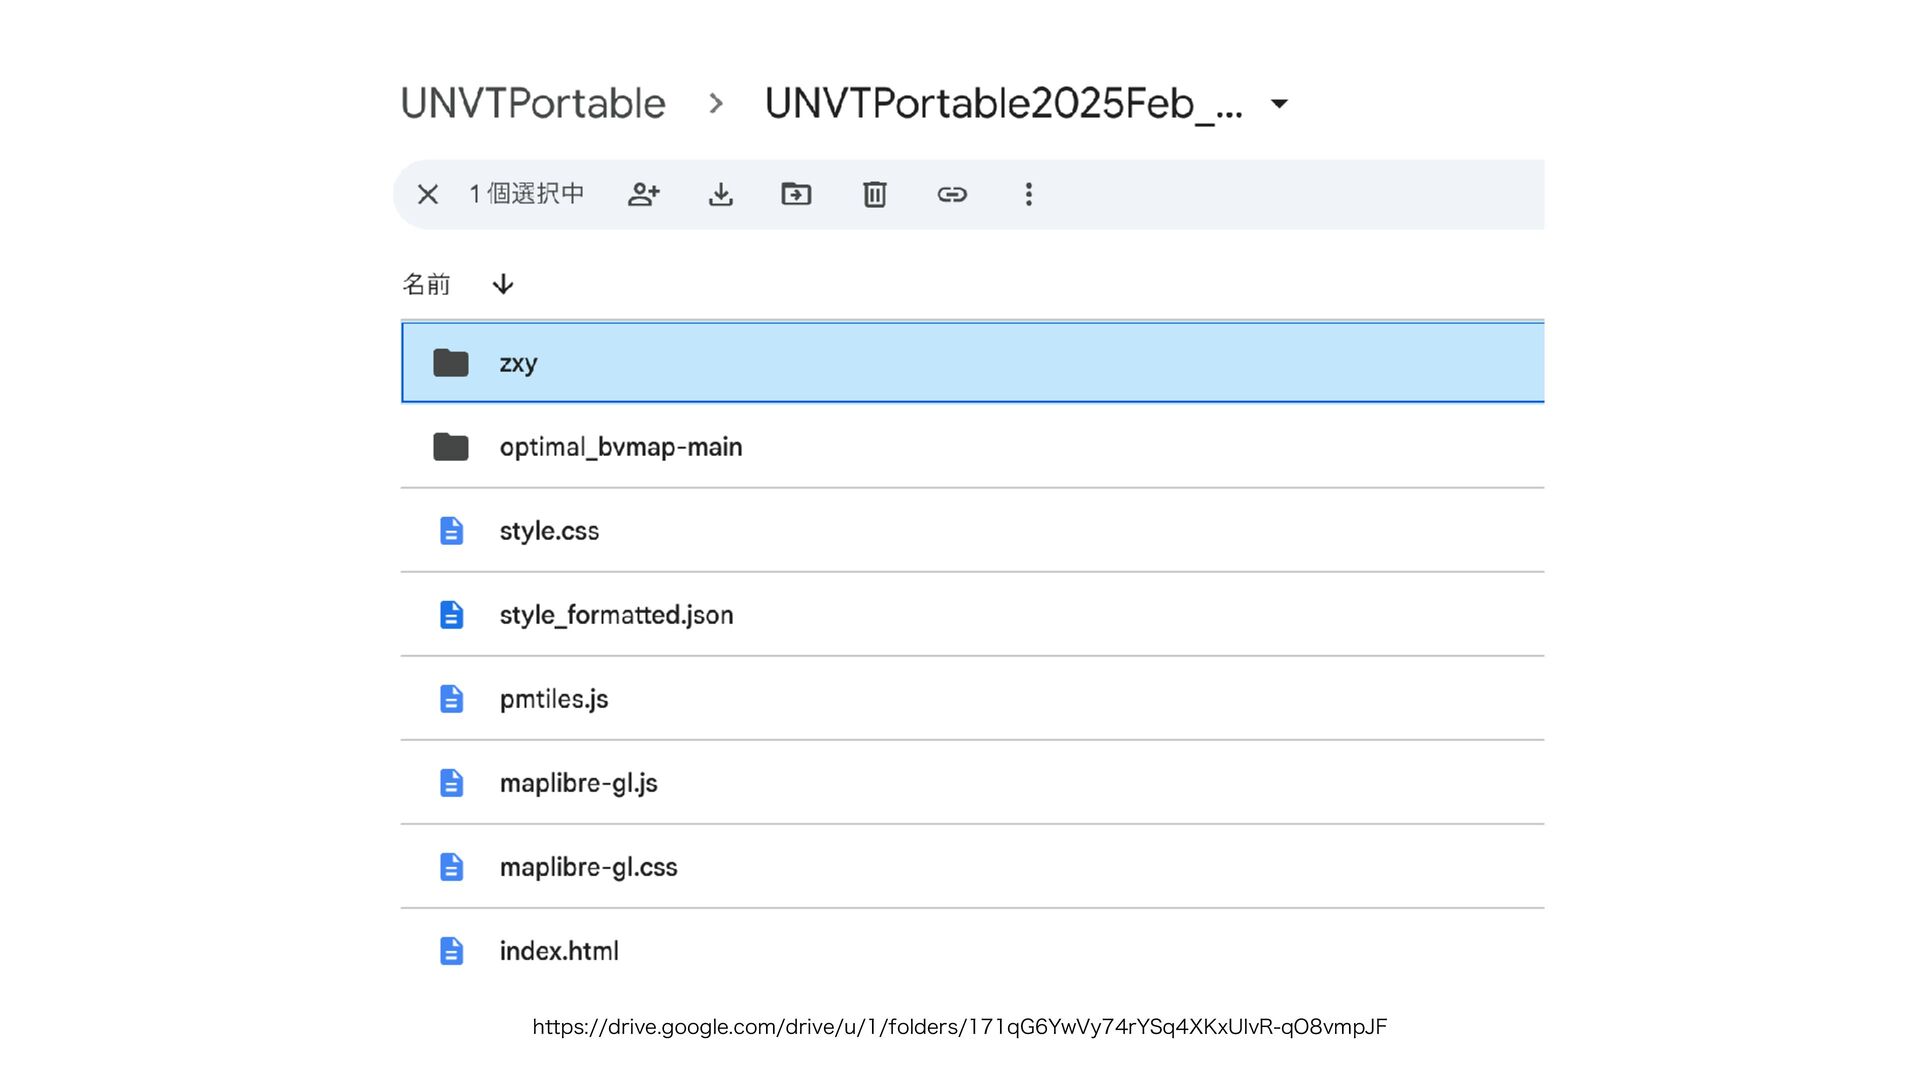Select the optimal_bvmap-main folder
1920x1080 pixels.
(620, 447)
